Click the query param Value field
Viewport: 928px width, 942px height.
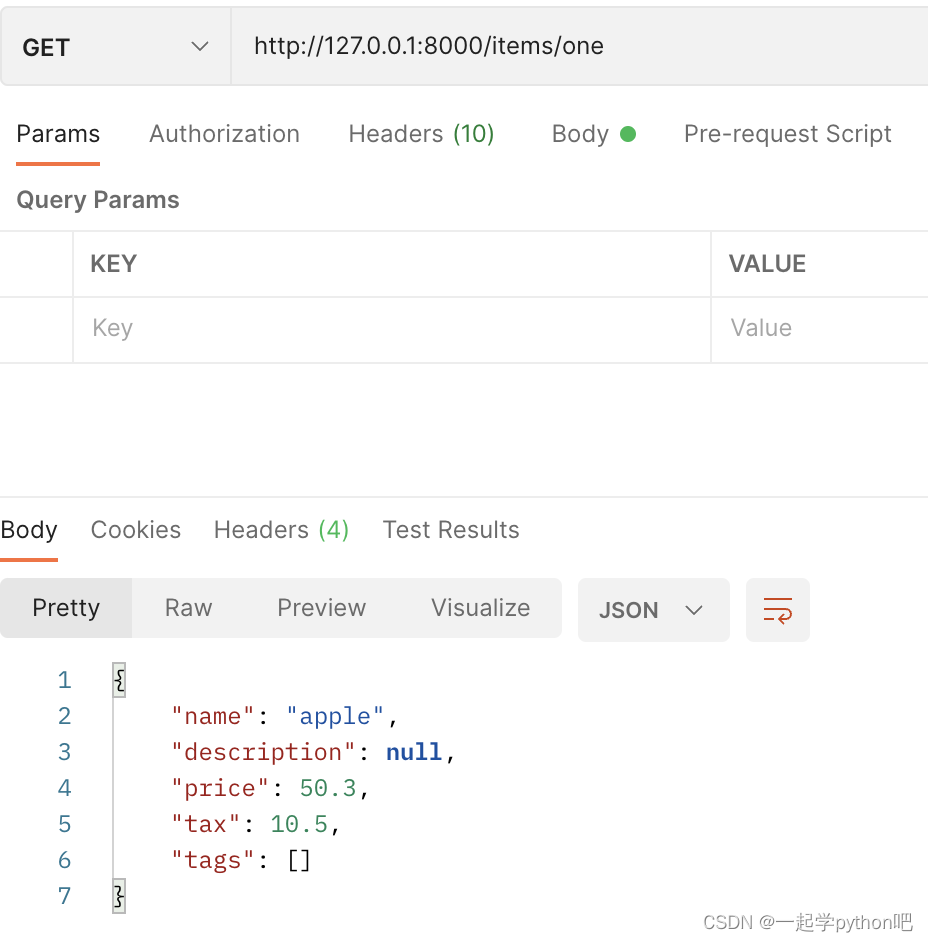pos(820,328)
